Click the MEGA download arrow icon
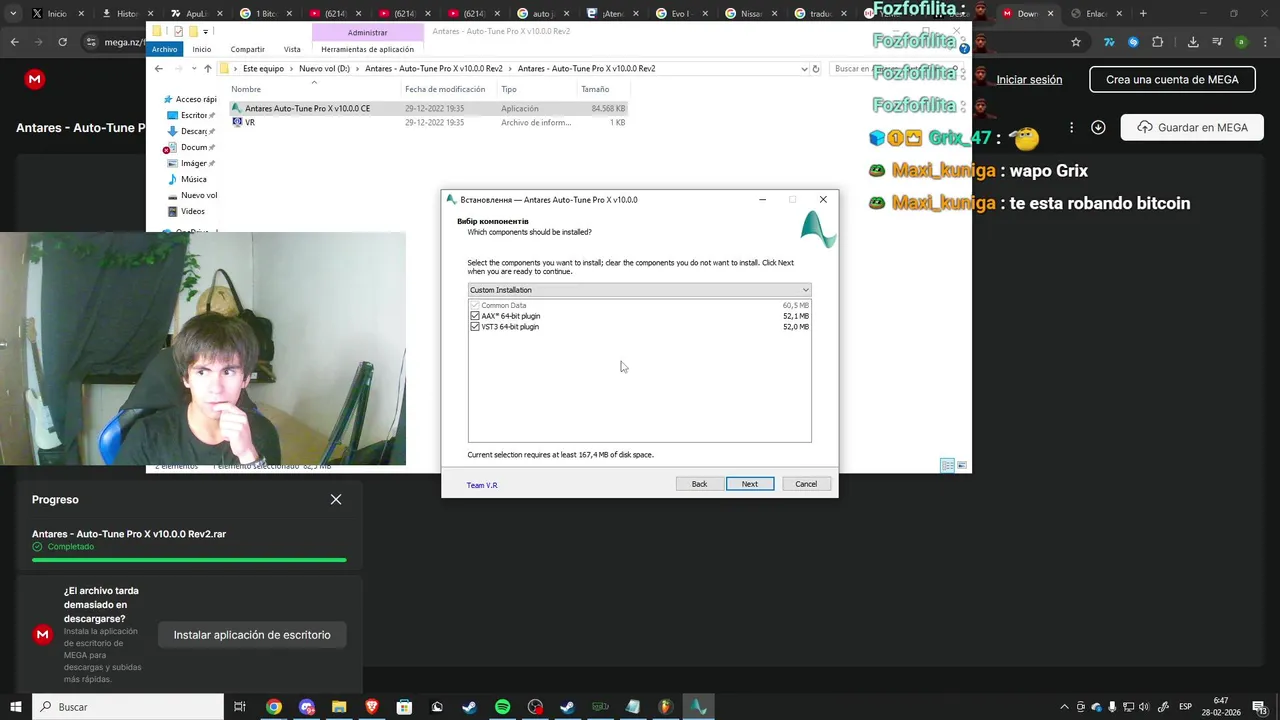Viewport: 1280px width, 720px height. point(1098,127)
